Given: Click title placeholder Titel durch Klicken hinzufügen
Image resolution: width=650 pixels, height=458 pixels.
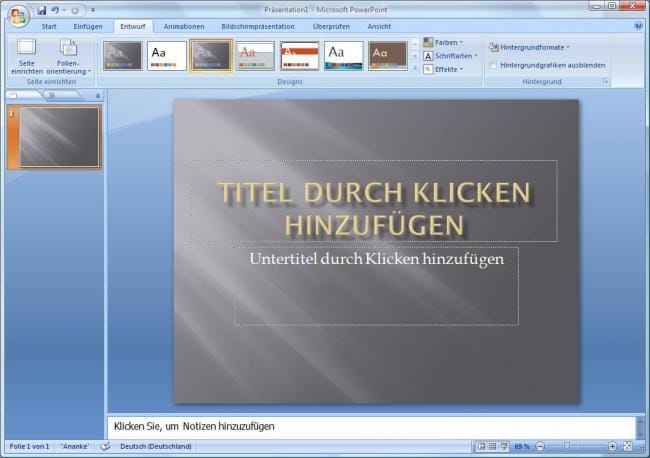Looking at the screenshot, I should coord(374,201).
